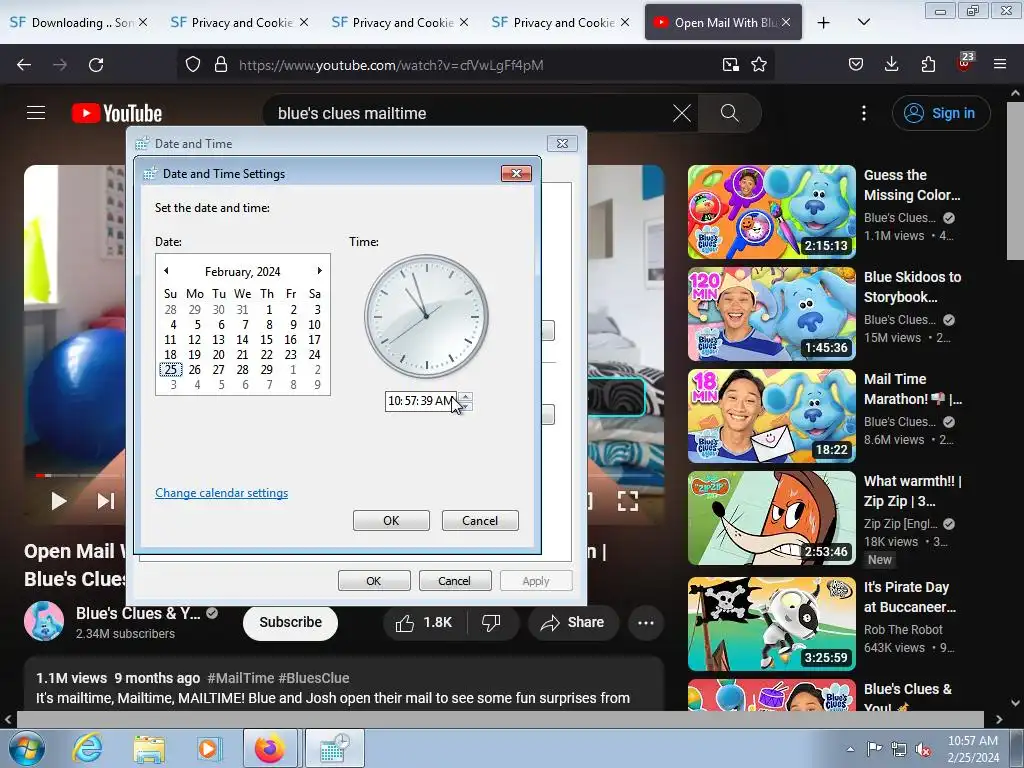Go to previous month in calendar

[x=166, y=270]
